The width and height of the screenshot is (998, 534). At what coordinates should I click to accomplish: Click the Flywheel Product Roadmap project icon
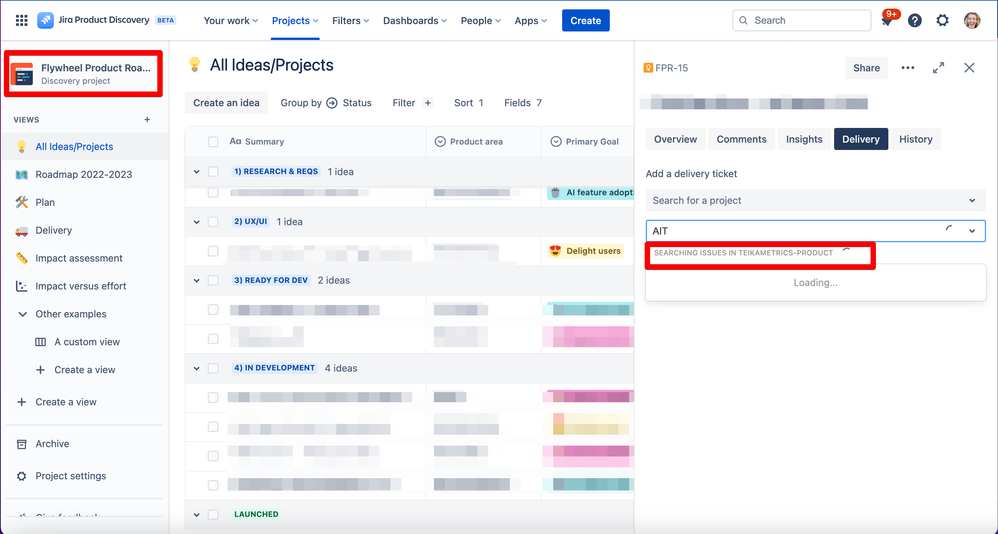coord(22,74)
